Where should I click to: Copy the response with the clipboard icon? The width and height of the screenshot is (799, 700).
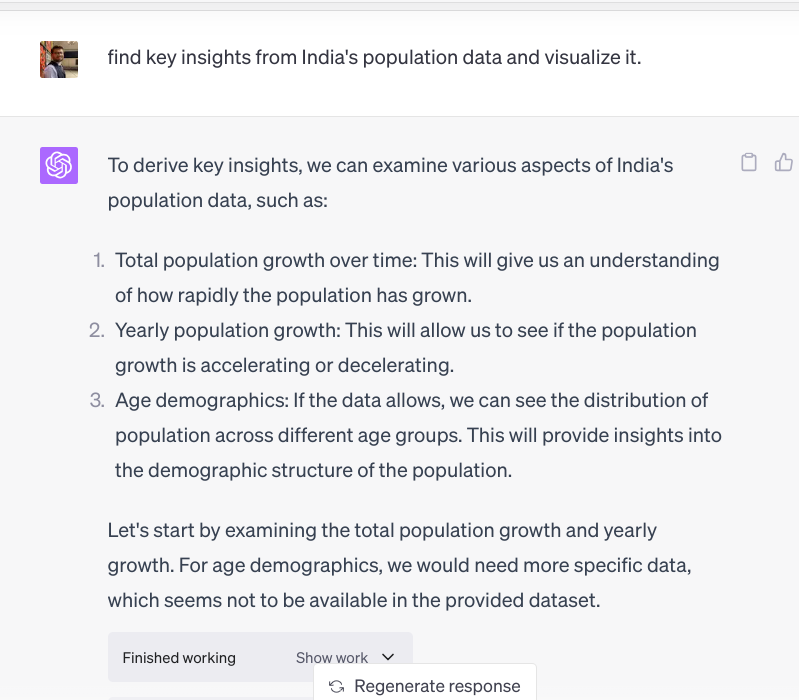749,163
